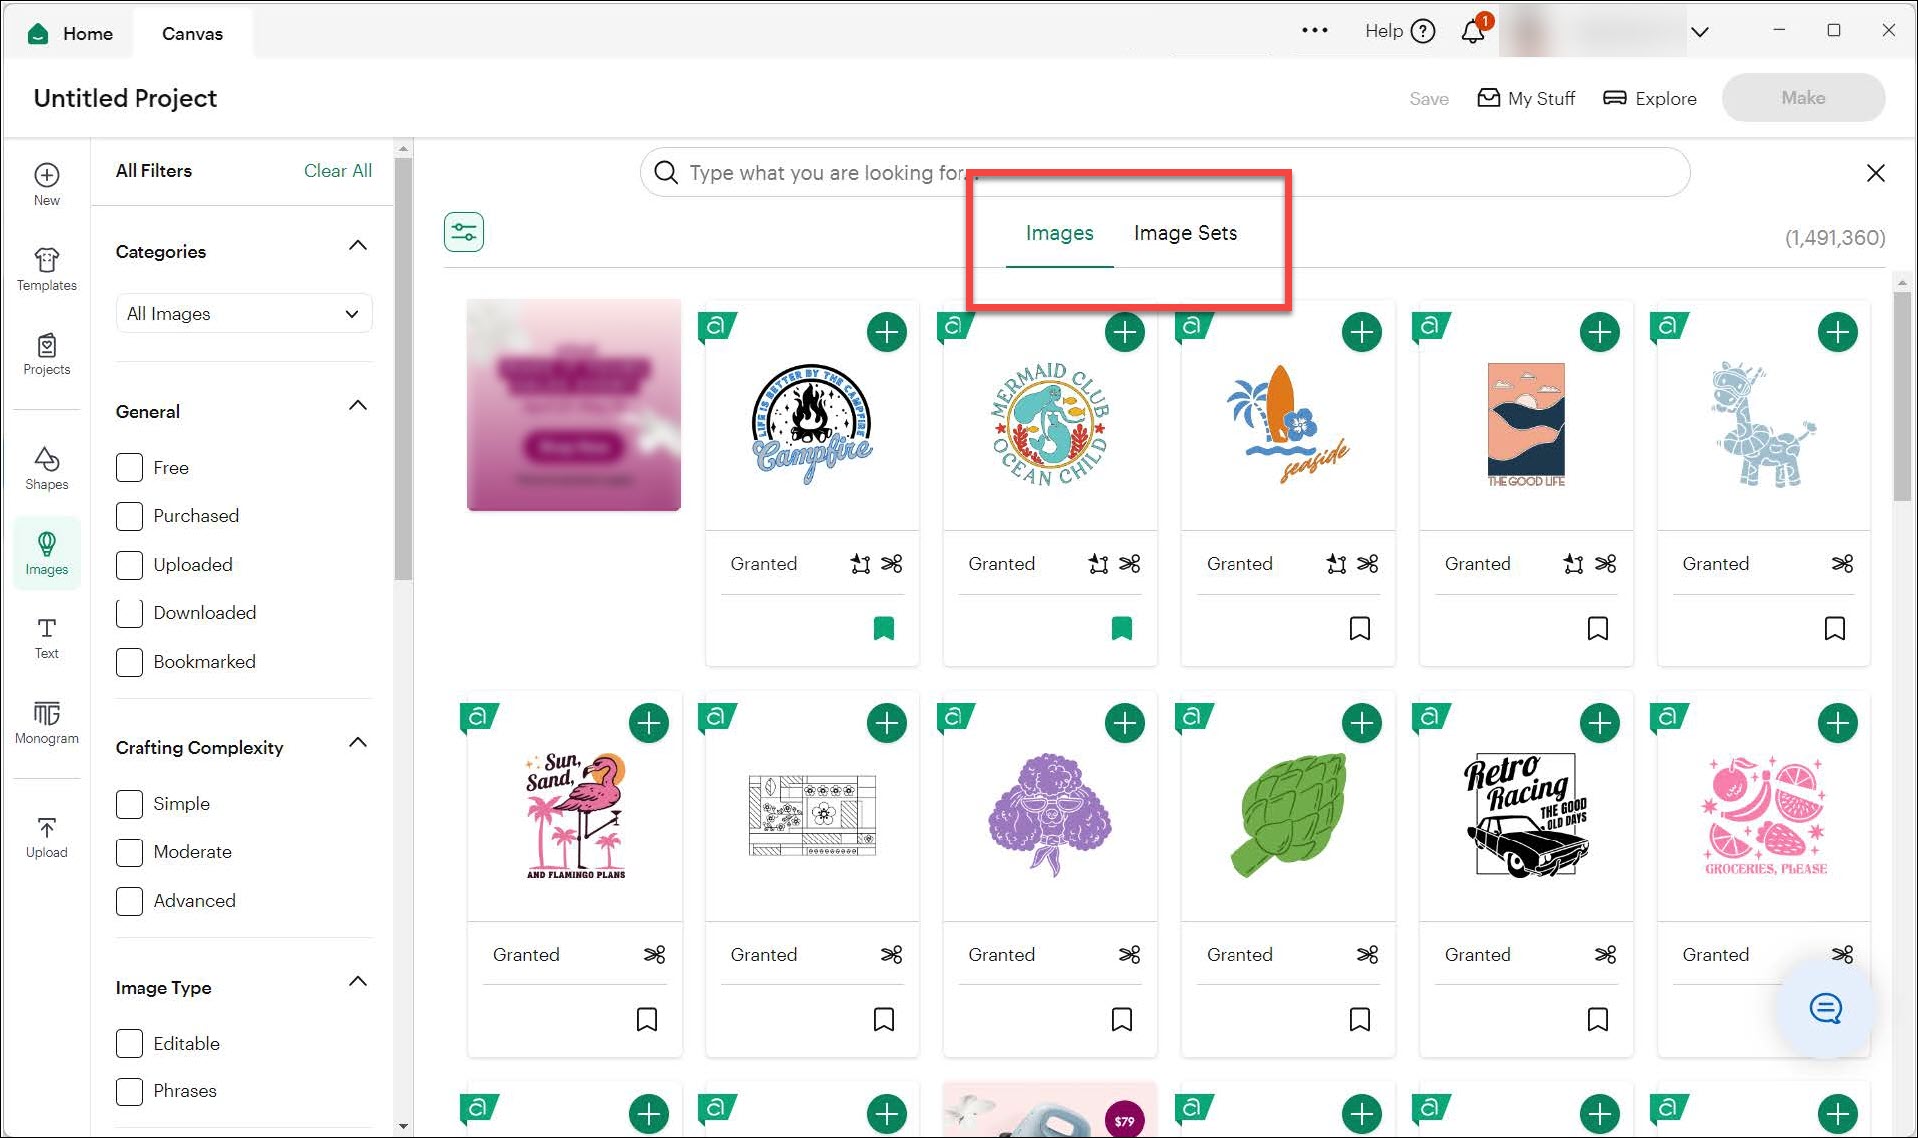Click the Clear All filters link
Image resolution: width=1918 pixels, height=1138 pixels.
click(337, 171)
